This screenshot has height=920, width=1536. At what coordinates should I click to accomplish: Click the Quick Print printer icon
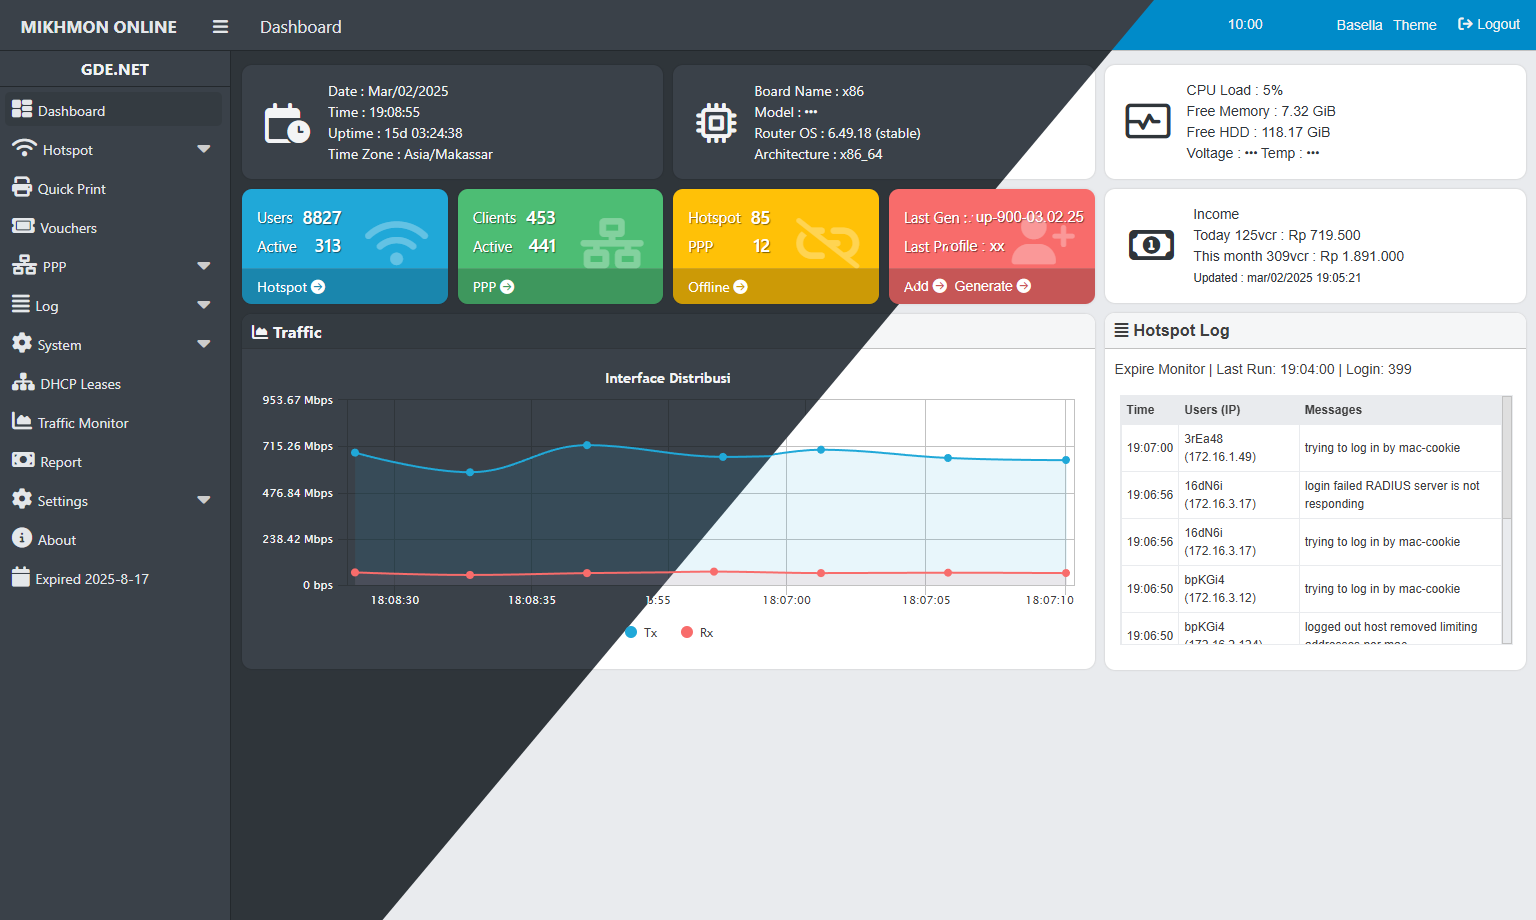[22, 188]
